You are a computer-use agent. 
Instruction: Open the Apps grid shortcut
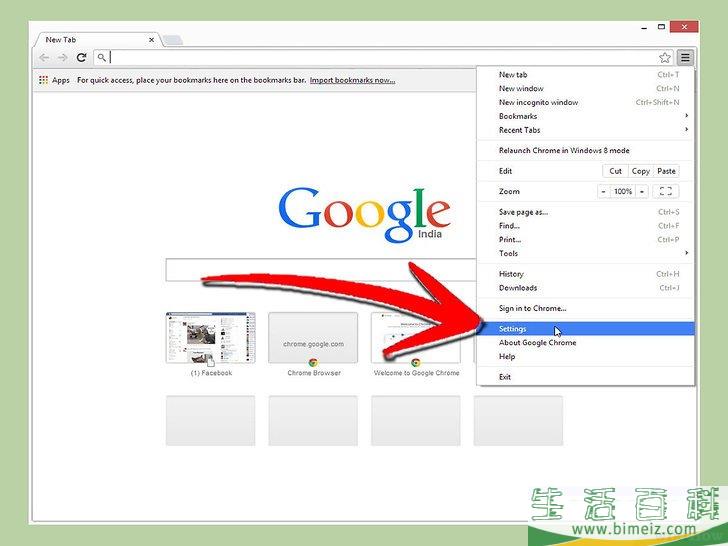click(x=54, y=80)
